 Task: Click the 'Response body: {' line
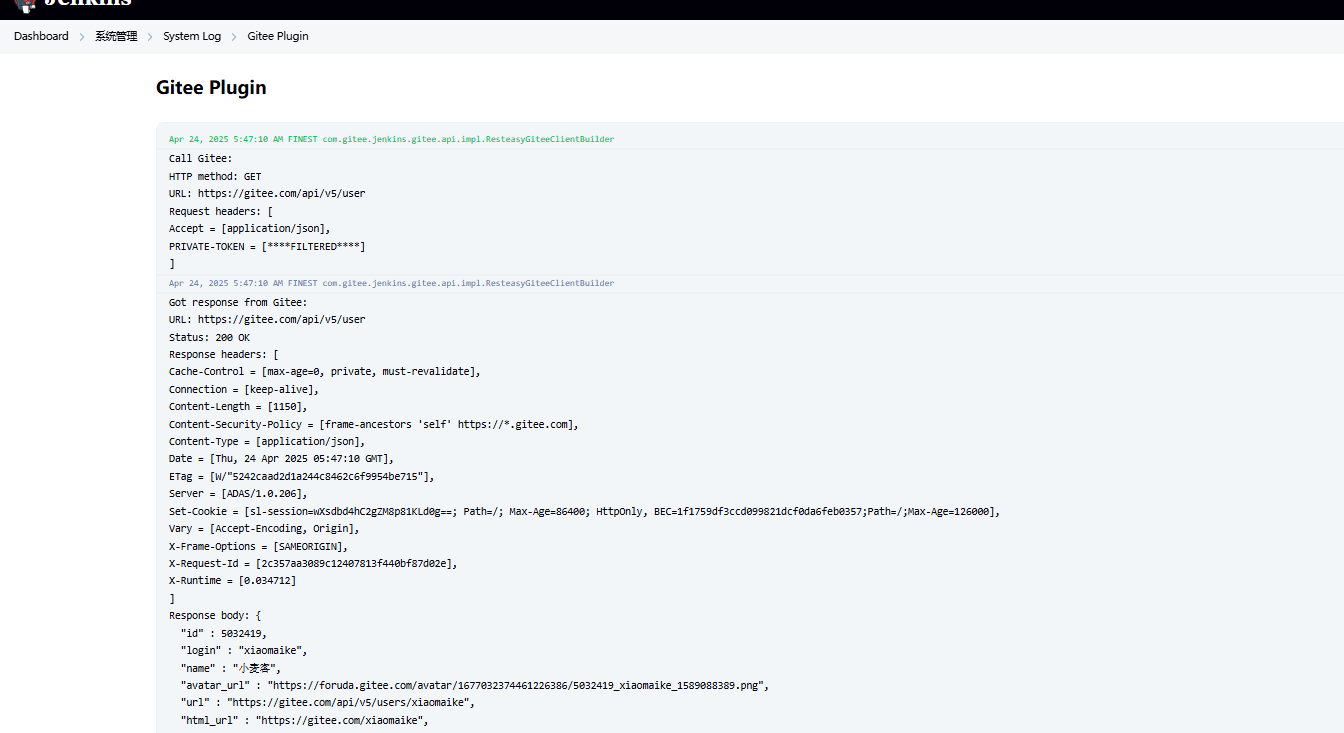[215, 615]
